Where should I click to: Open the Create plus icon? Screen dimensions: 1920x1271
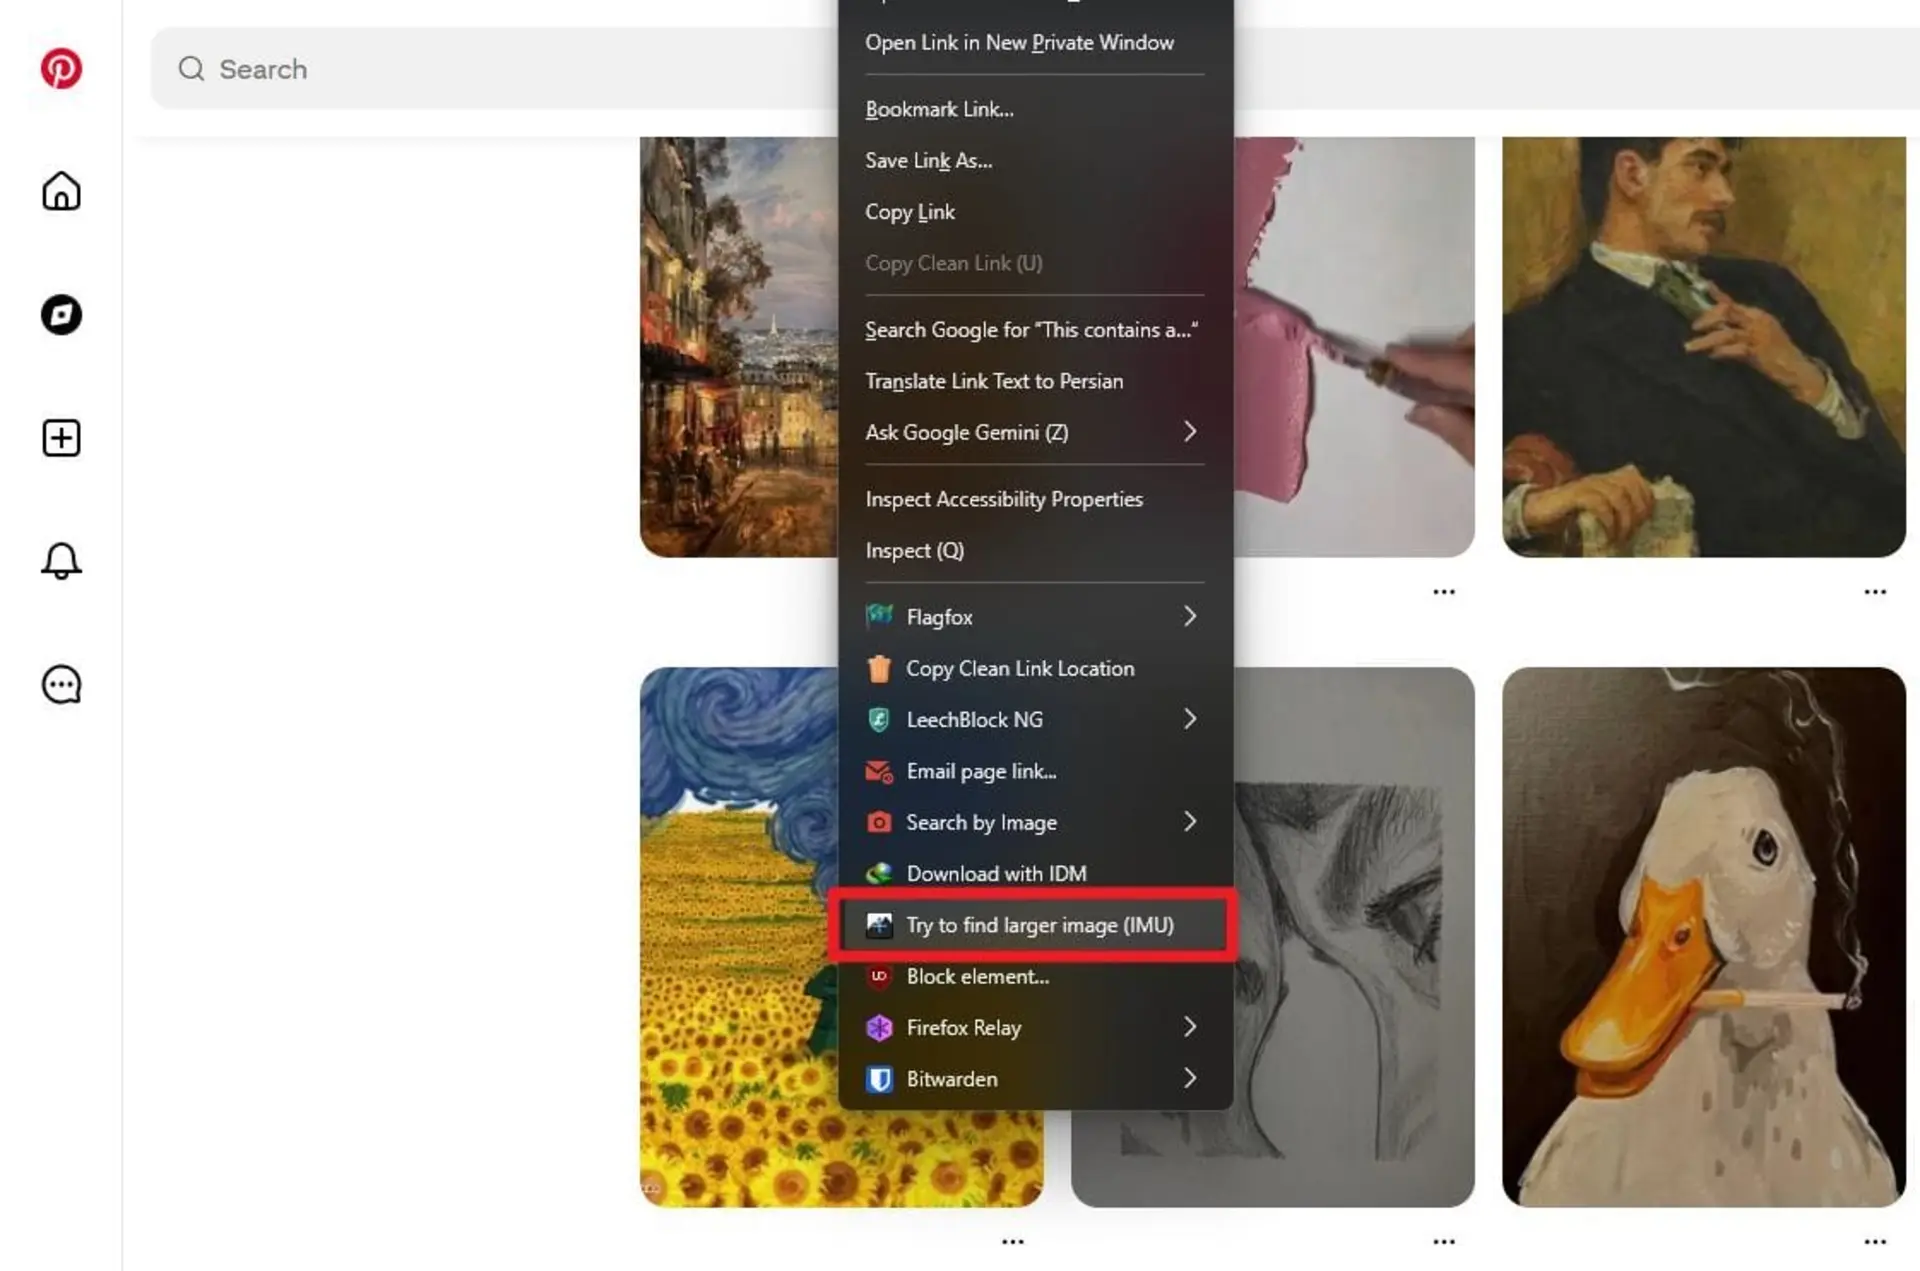61,438
